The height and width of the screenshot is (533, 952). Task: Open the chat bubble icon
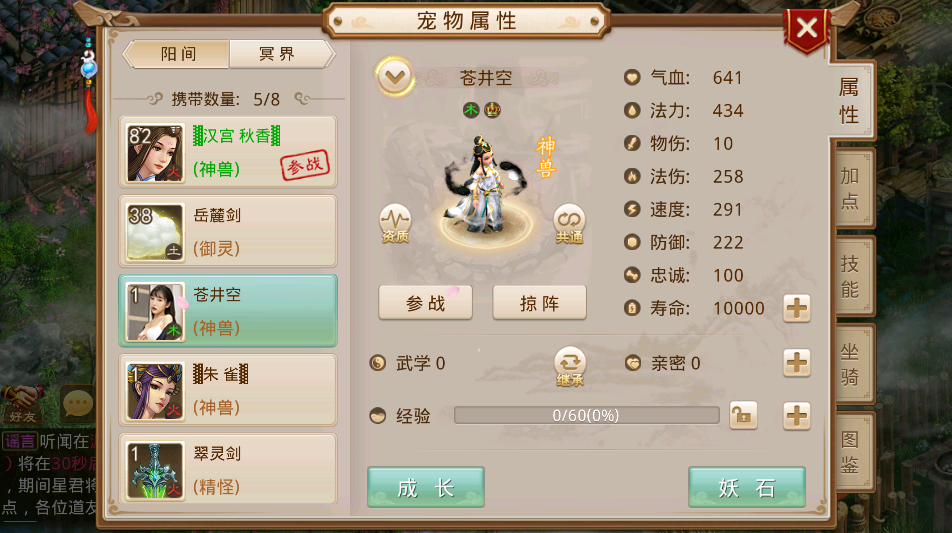(78, 403)
